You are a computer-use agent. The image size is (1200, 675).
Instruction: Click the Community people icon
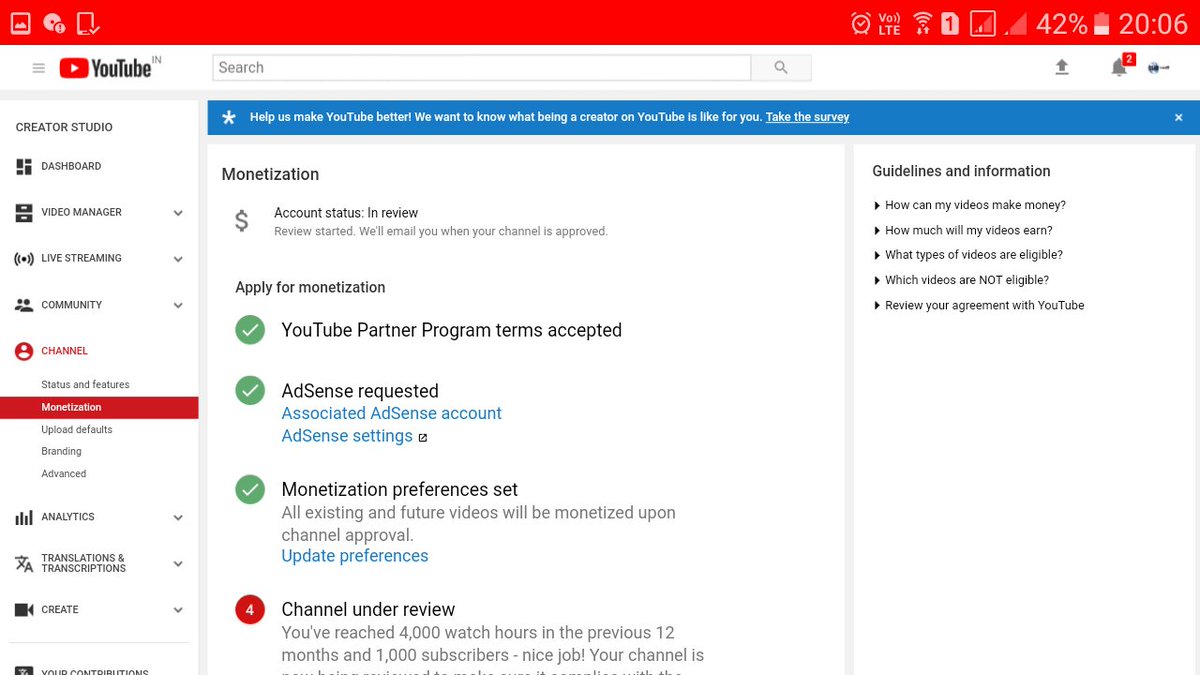point(24,305)
